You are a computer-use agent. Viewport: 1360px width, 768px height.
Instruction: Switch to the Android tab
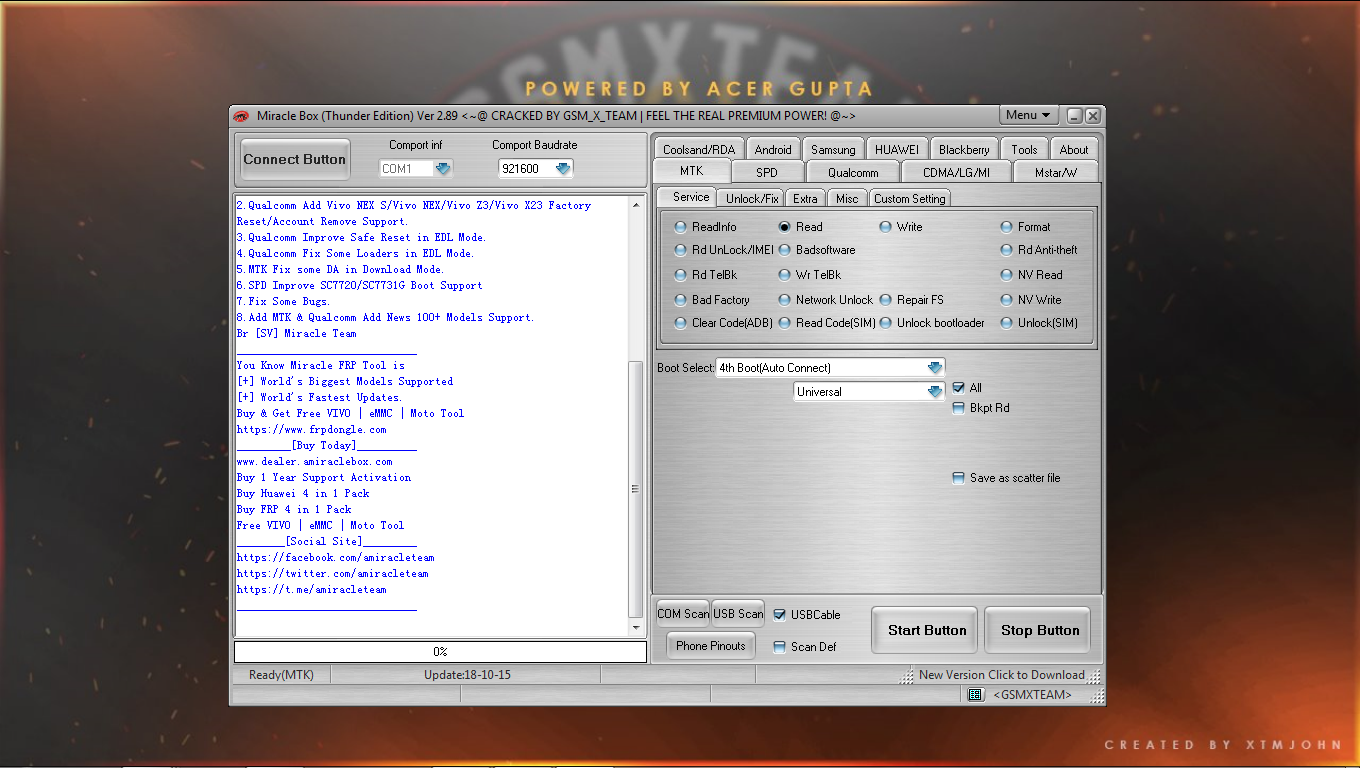click(x=773, y=149)
